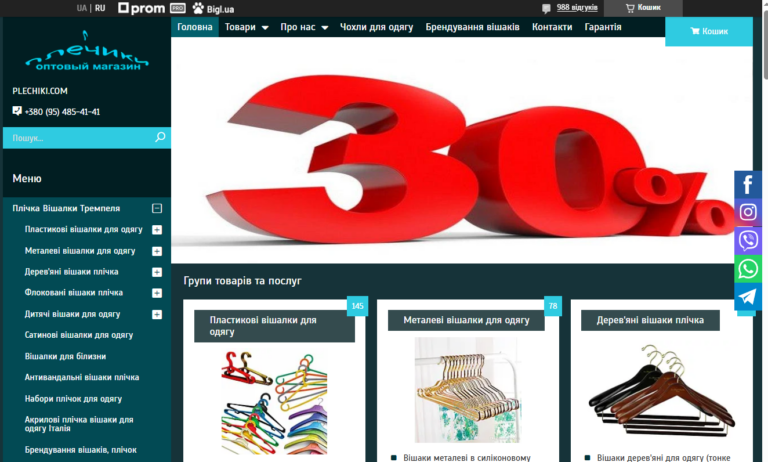Click the phone icon beside +380 number
This screenshot has height=462, width=768.
[x=17, y=111]
